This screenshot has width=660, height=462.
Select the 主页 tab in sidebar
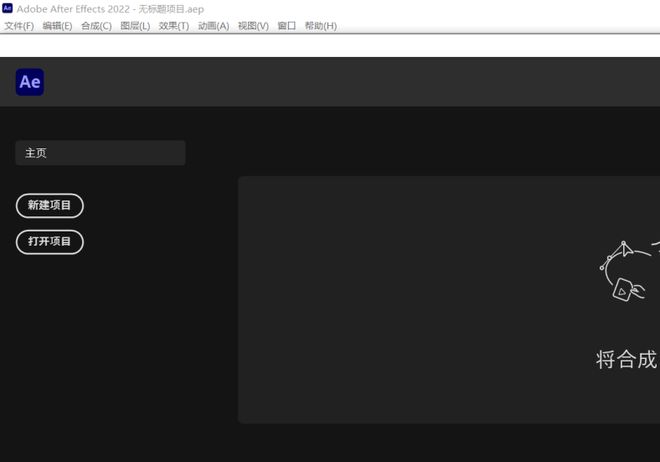(100, 153)
